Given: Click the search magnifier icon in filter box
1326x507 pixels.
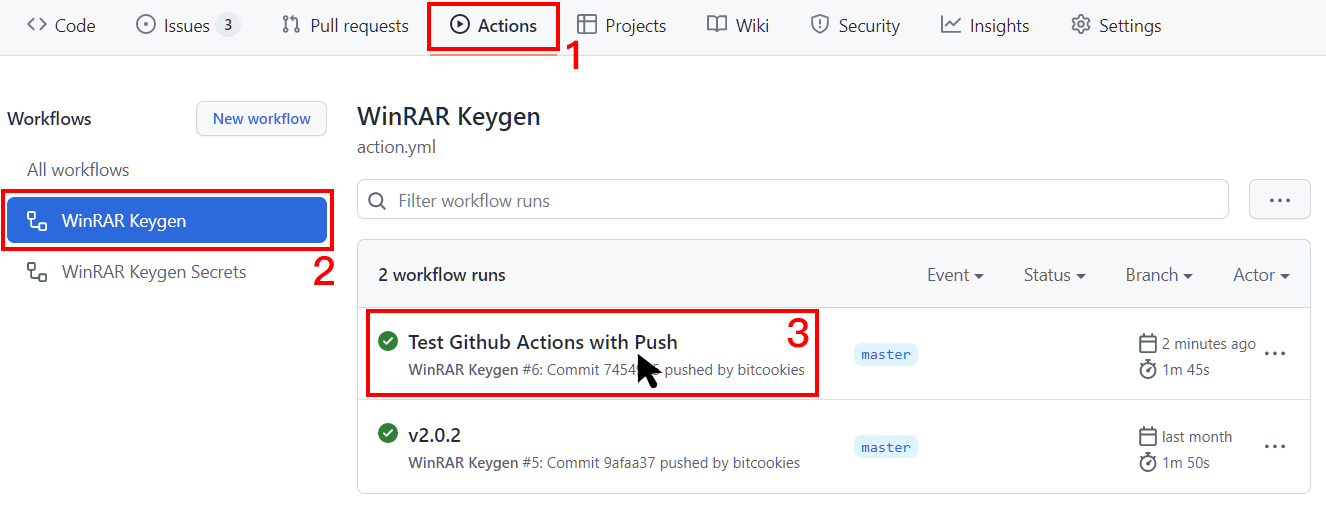Looking at the screenshot, I should click(377, 201).
